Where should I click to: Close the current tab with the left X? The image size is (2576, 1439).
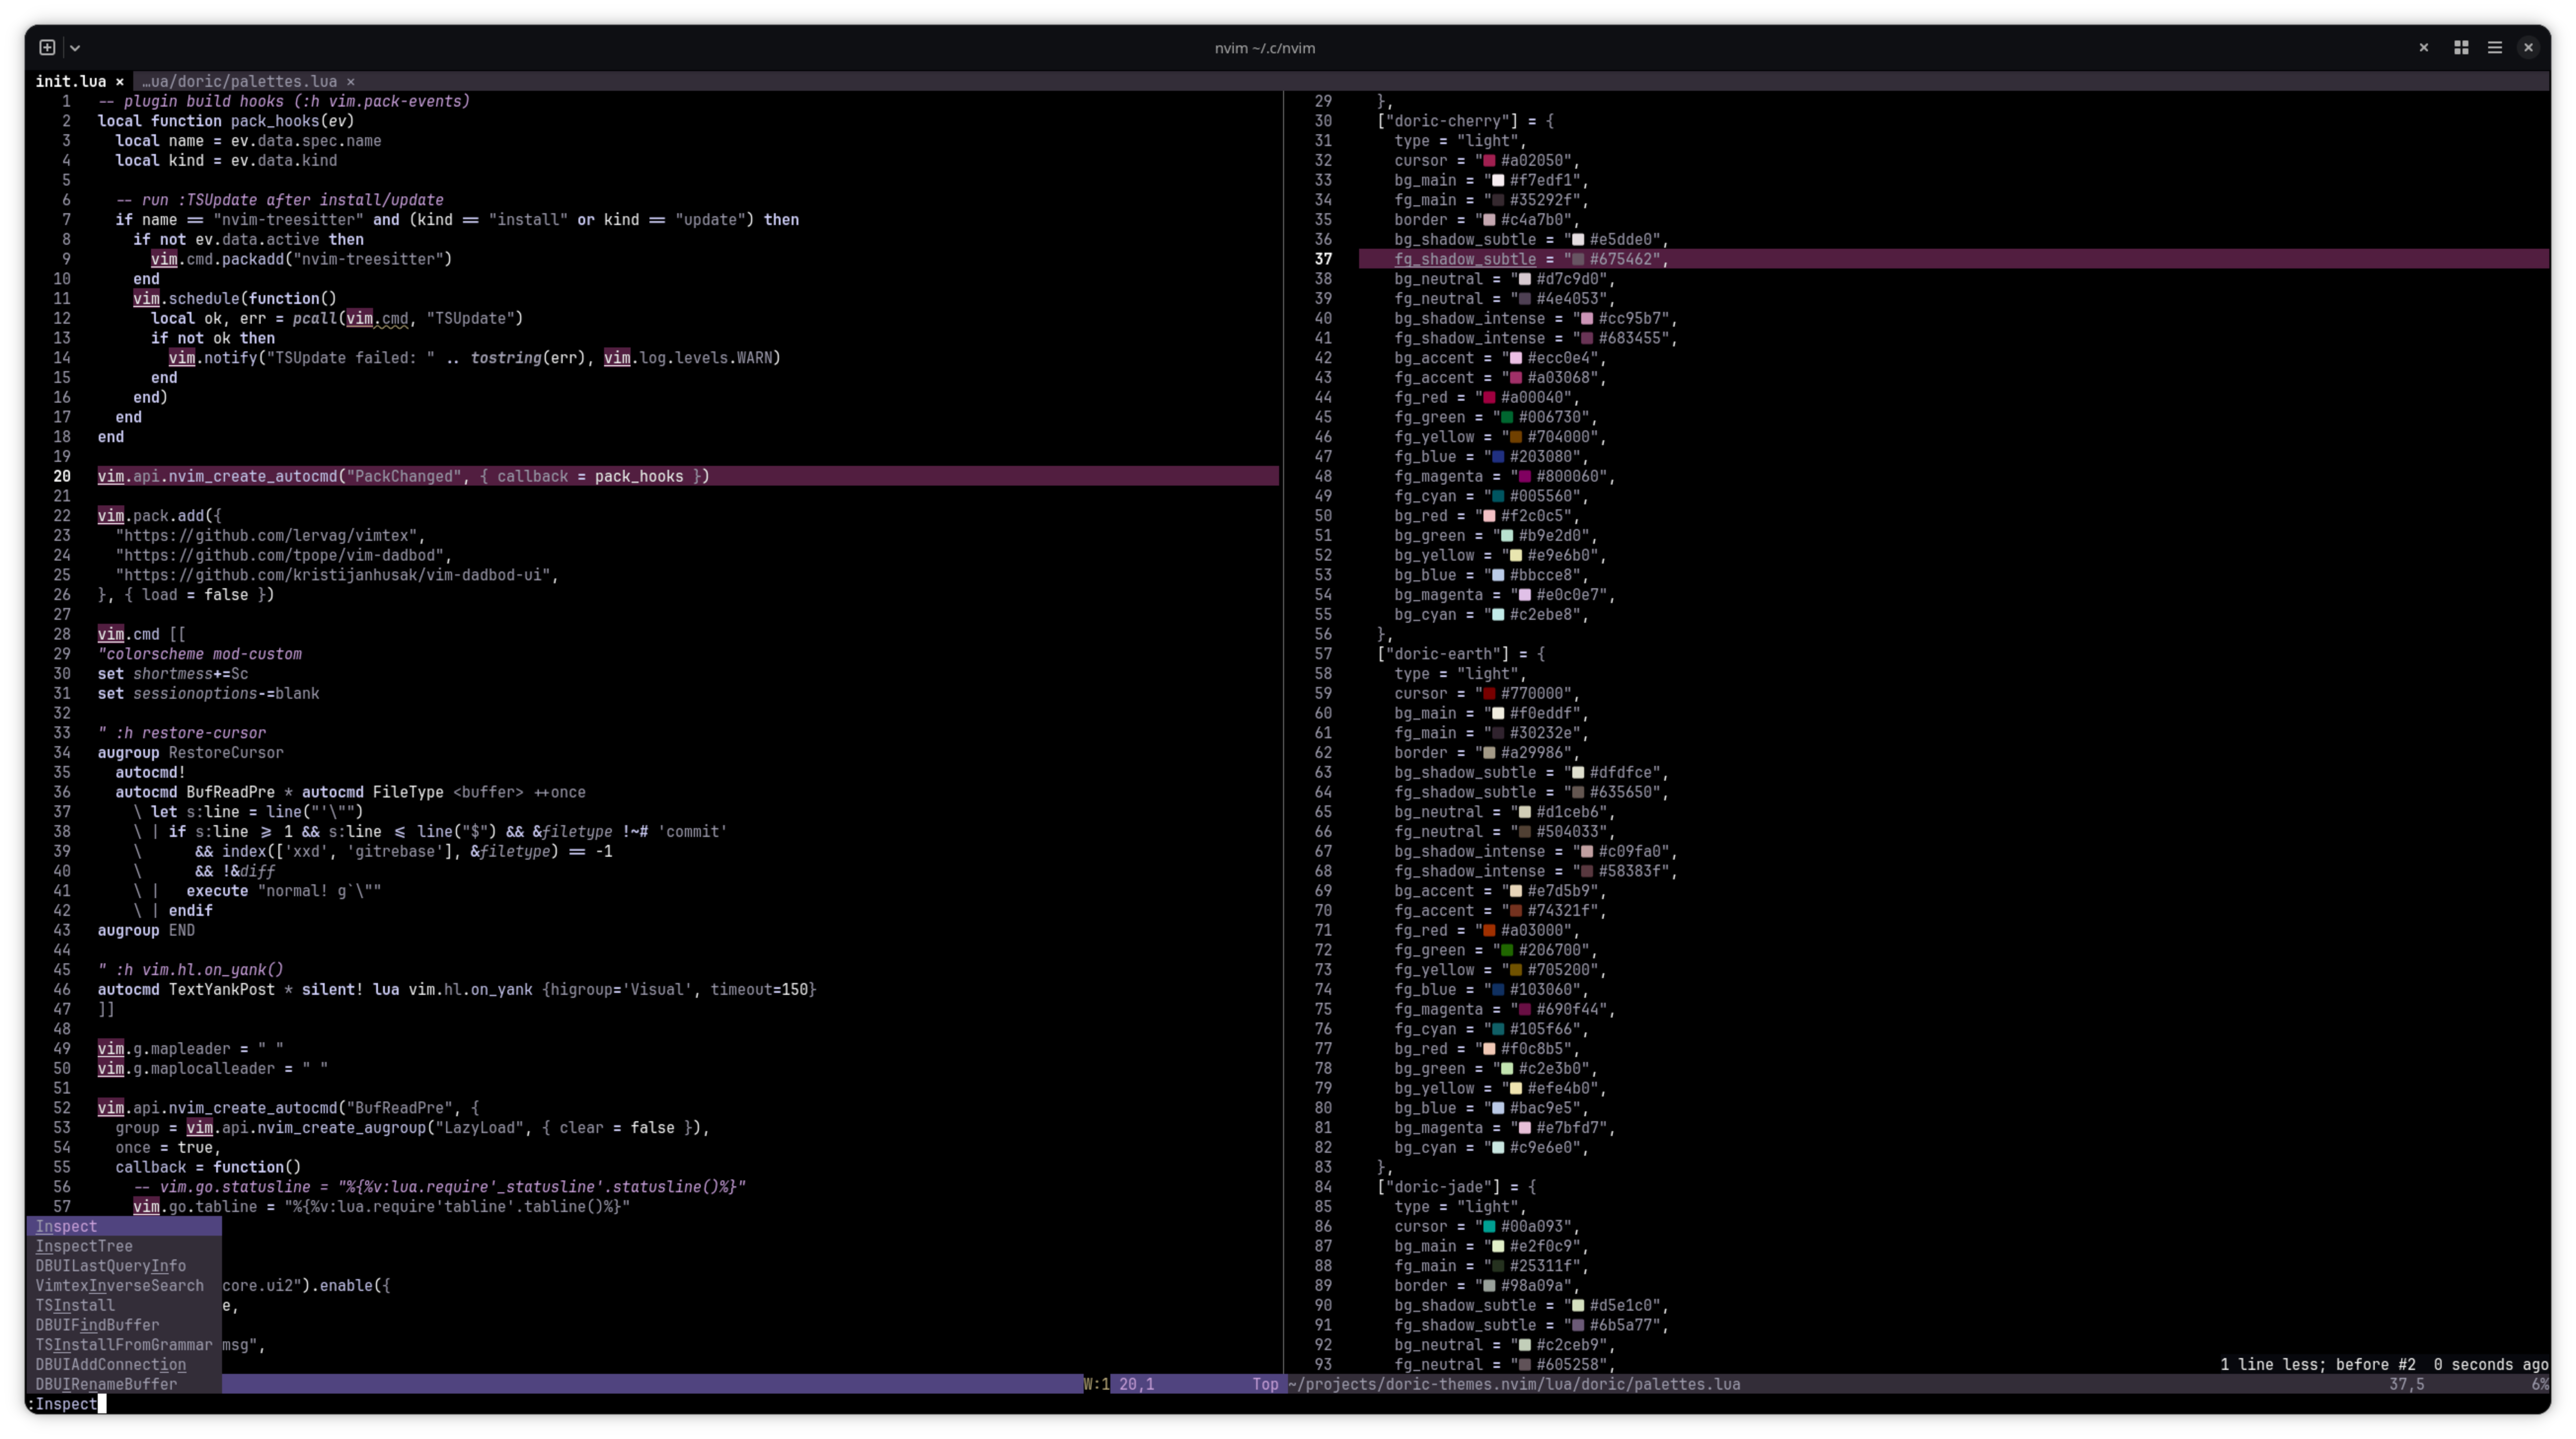[2423, 47]
